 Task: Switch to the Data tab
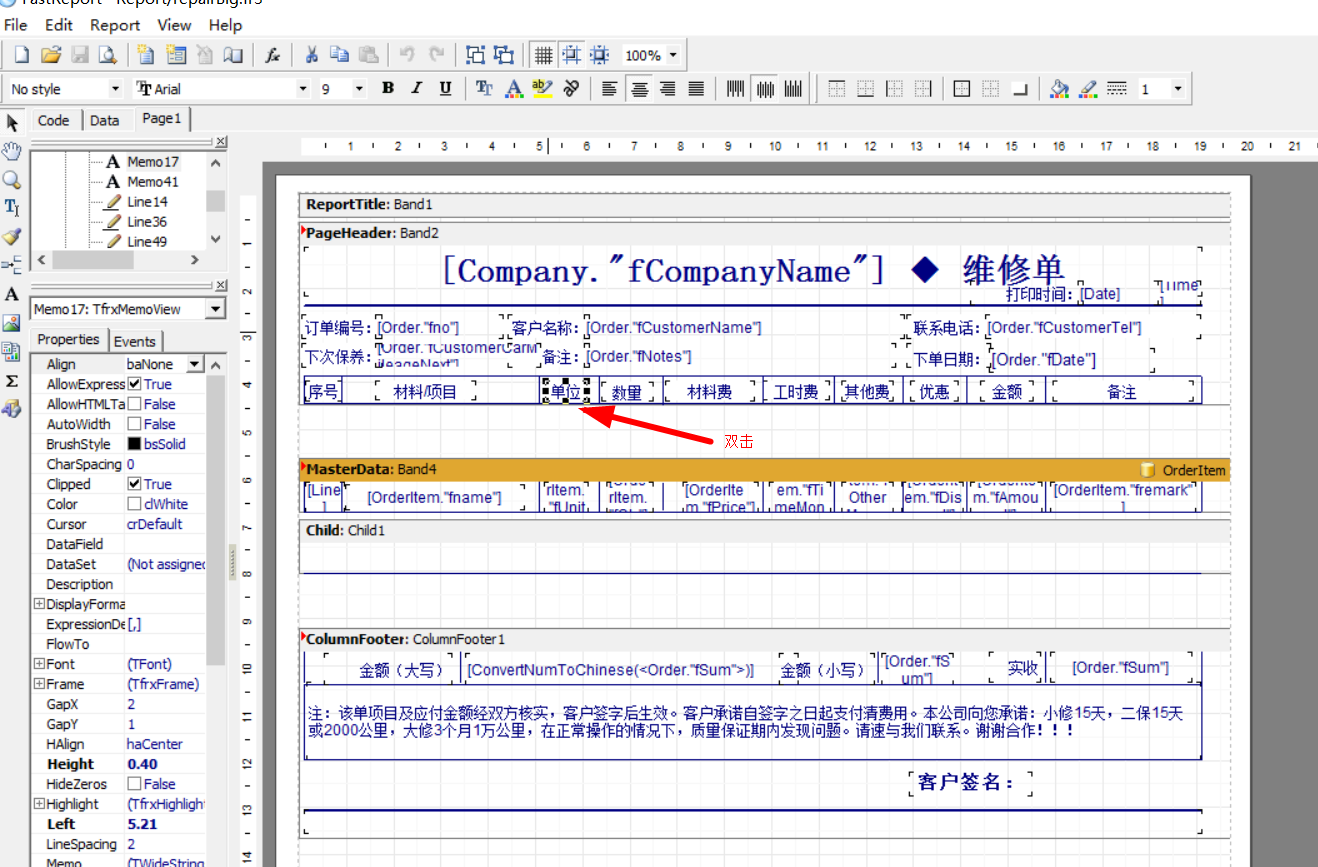[x=105, y=120]
